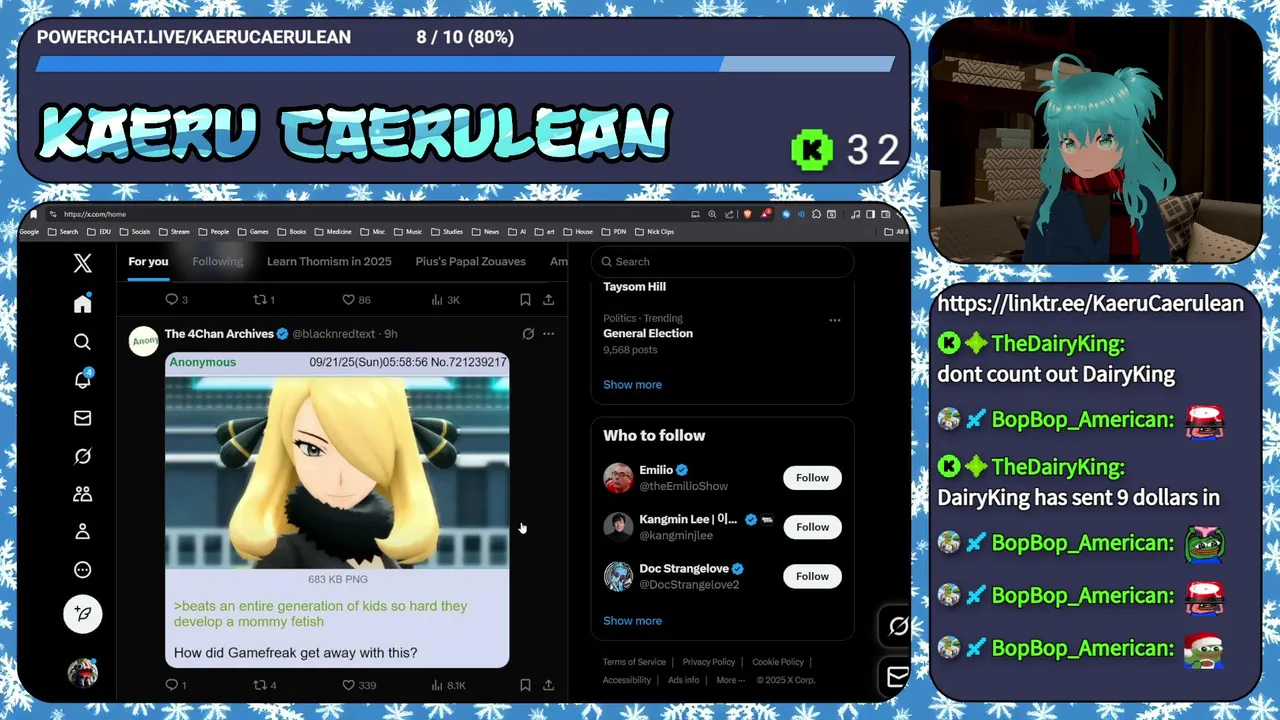Bookmark the post with 86 likes
1280x720 pixels.
(x=525, y=299)
